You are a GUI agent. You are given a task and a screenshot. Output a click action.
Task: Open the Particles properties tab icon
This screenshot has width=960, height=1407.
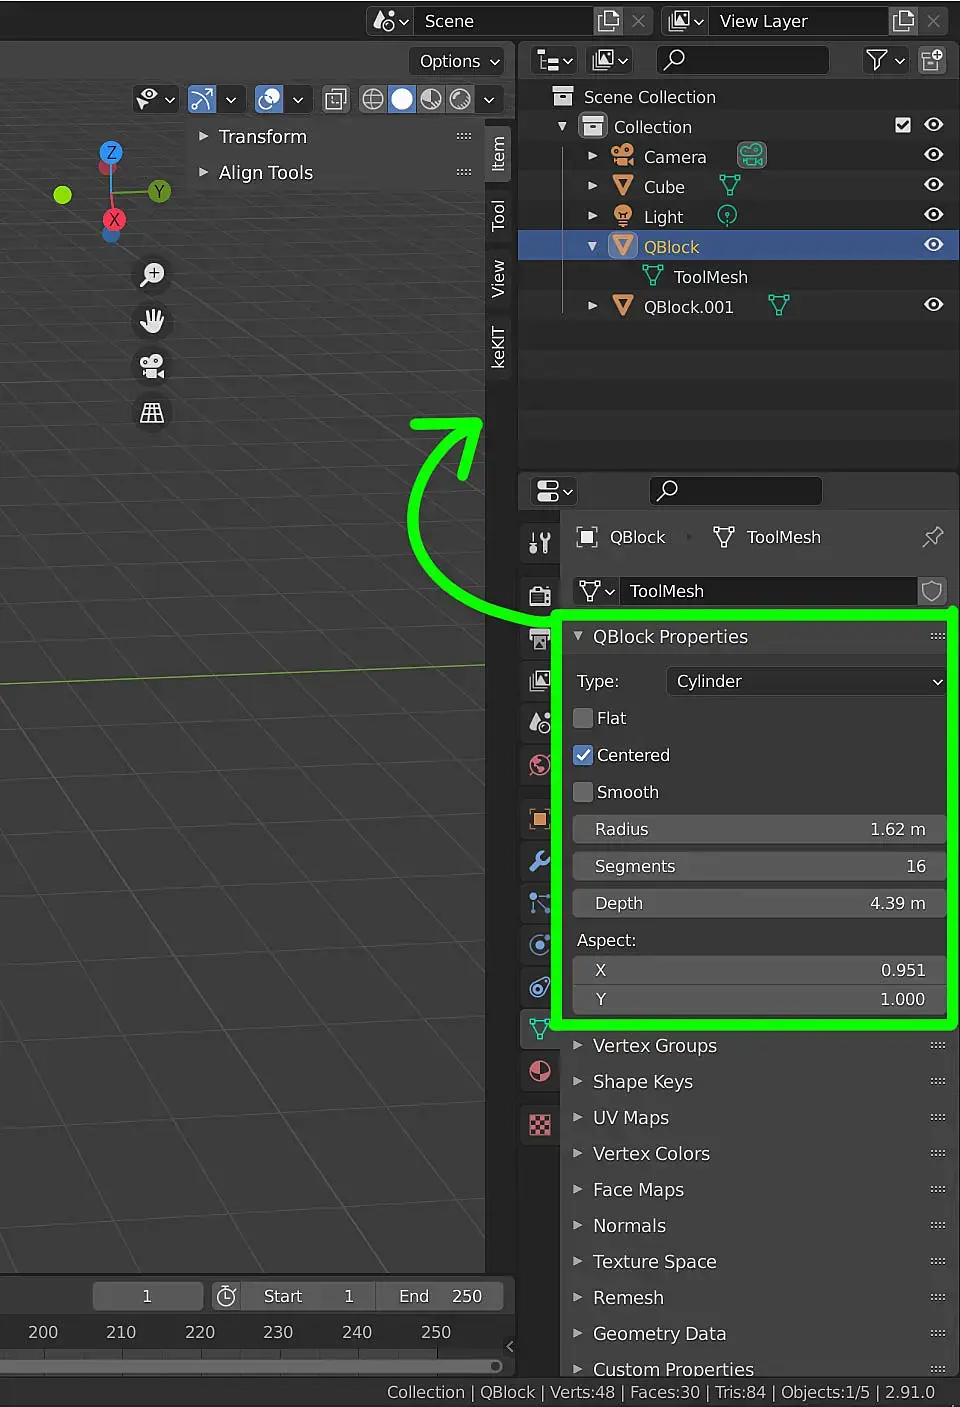540,903
